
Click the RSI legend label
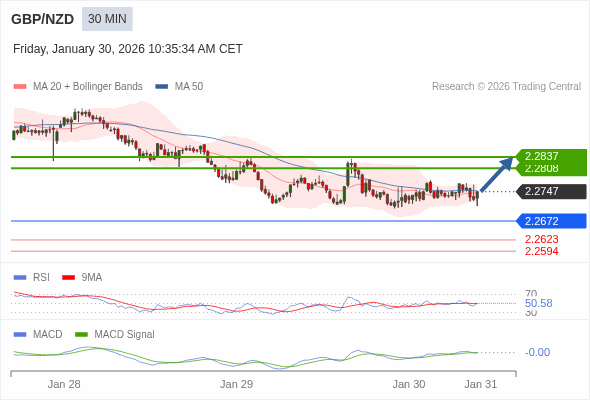[x=41, y=277]
